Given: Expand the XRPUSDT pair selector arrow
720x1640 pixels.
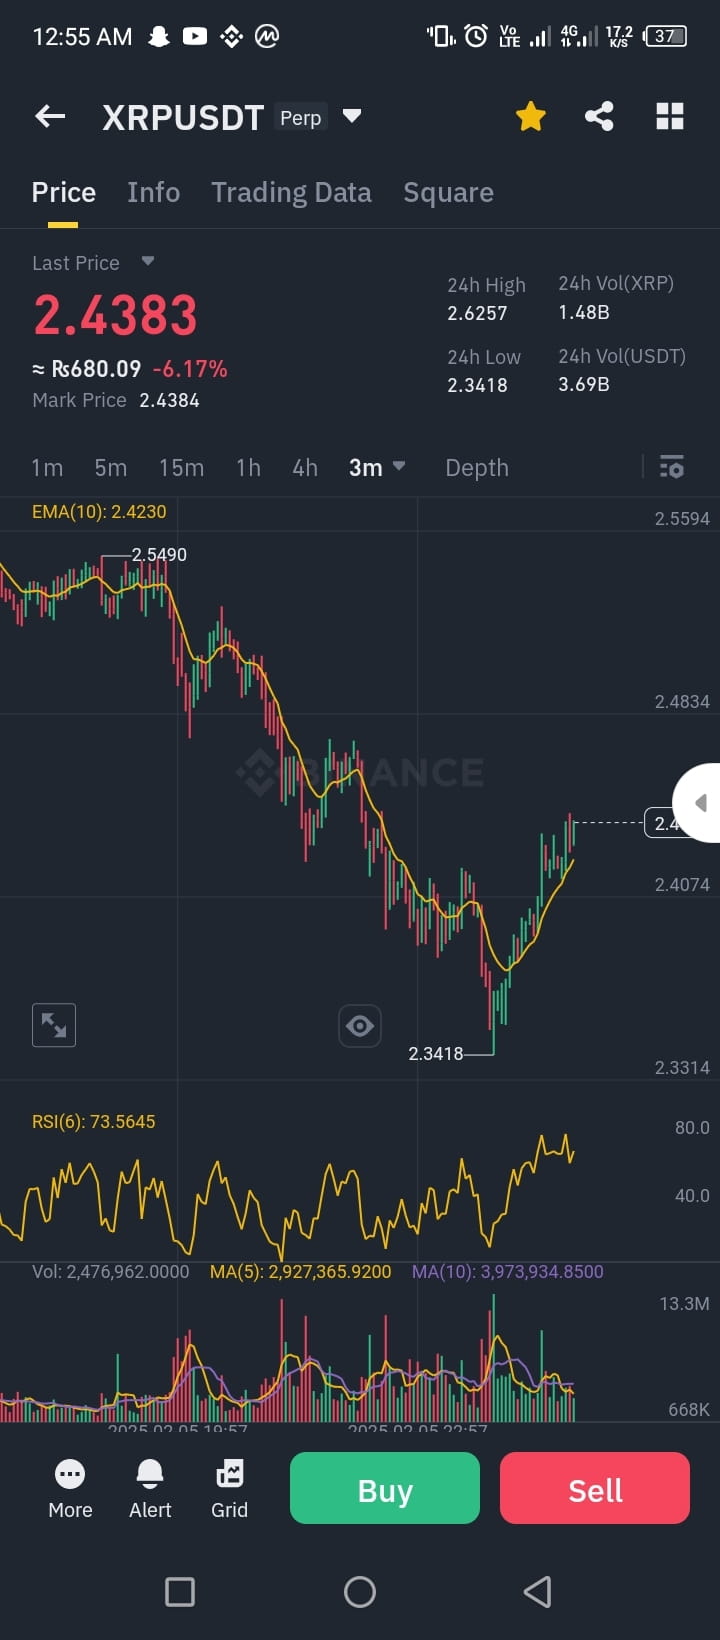Looking at the screenshot, I should 352,116.
